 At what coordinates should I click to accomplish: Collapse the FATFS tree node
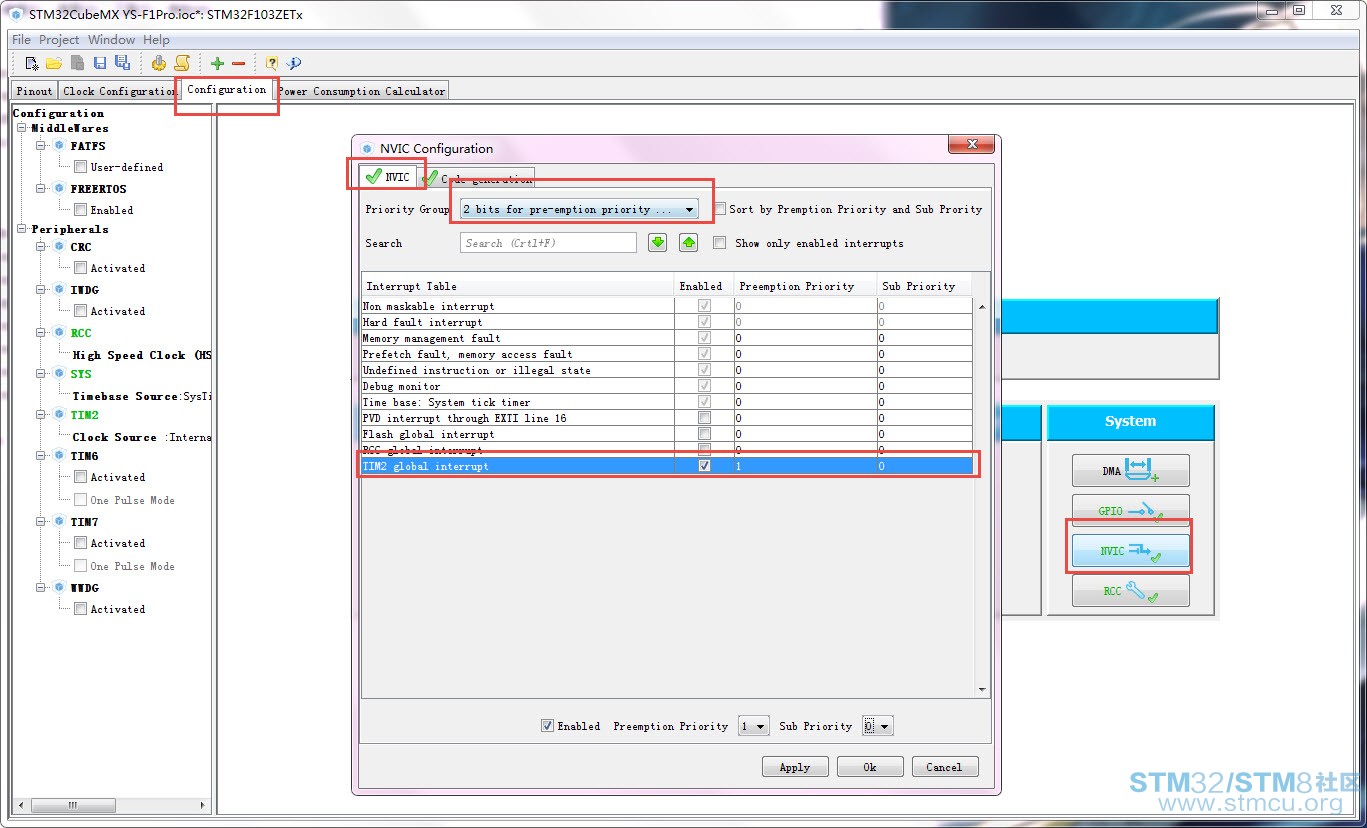pos(42,146)
